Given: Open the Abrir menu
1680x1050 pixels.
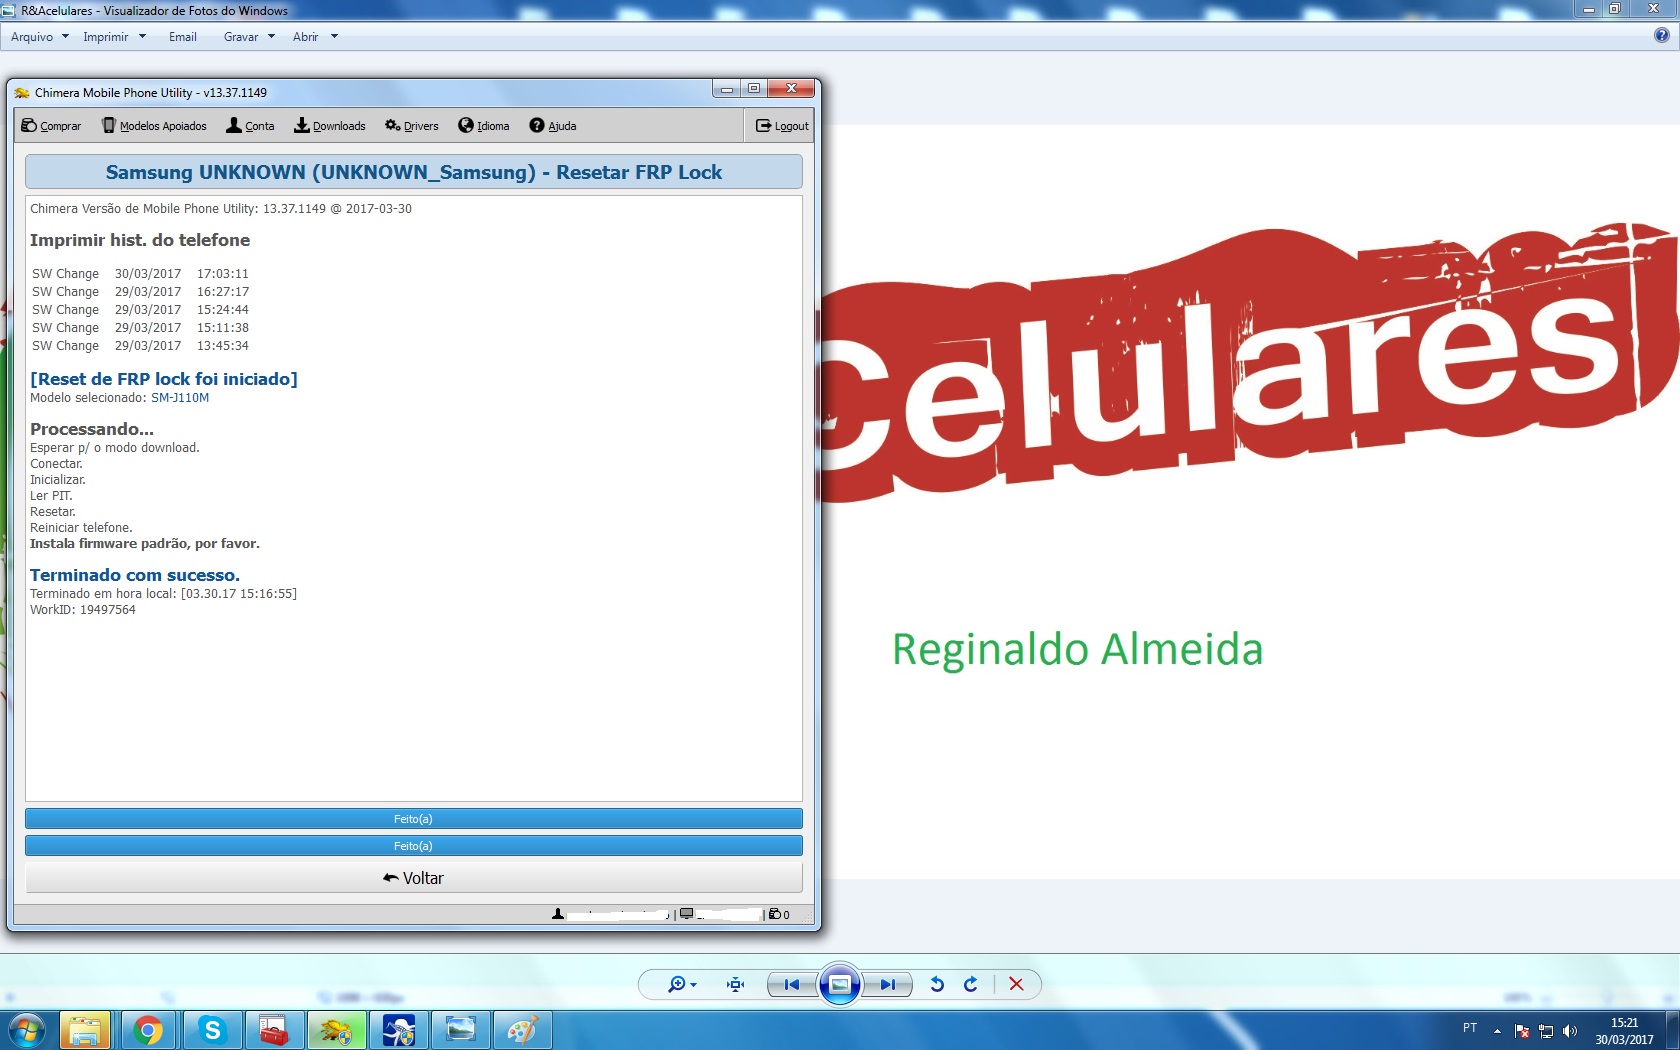Looking at the screenshot, I should pos(306,37).
